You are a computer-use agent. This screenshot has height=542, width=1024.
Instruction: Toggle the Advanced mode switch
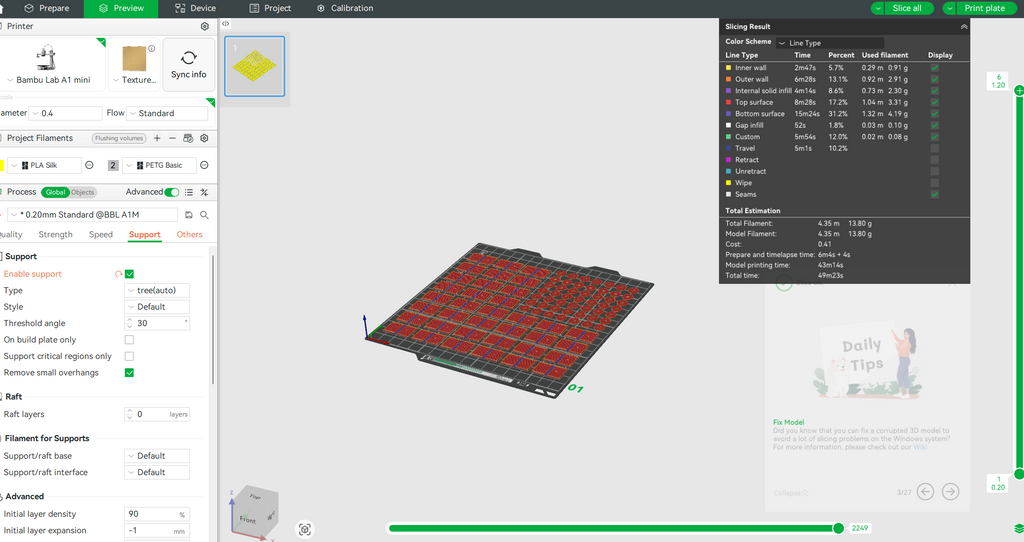pos(172,192)
